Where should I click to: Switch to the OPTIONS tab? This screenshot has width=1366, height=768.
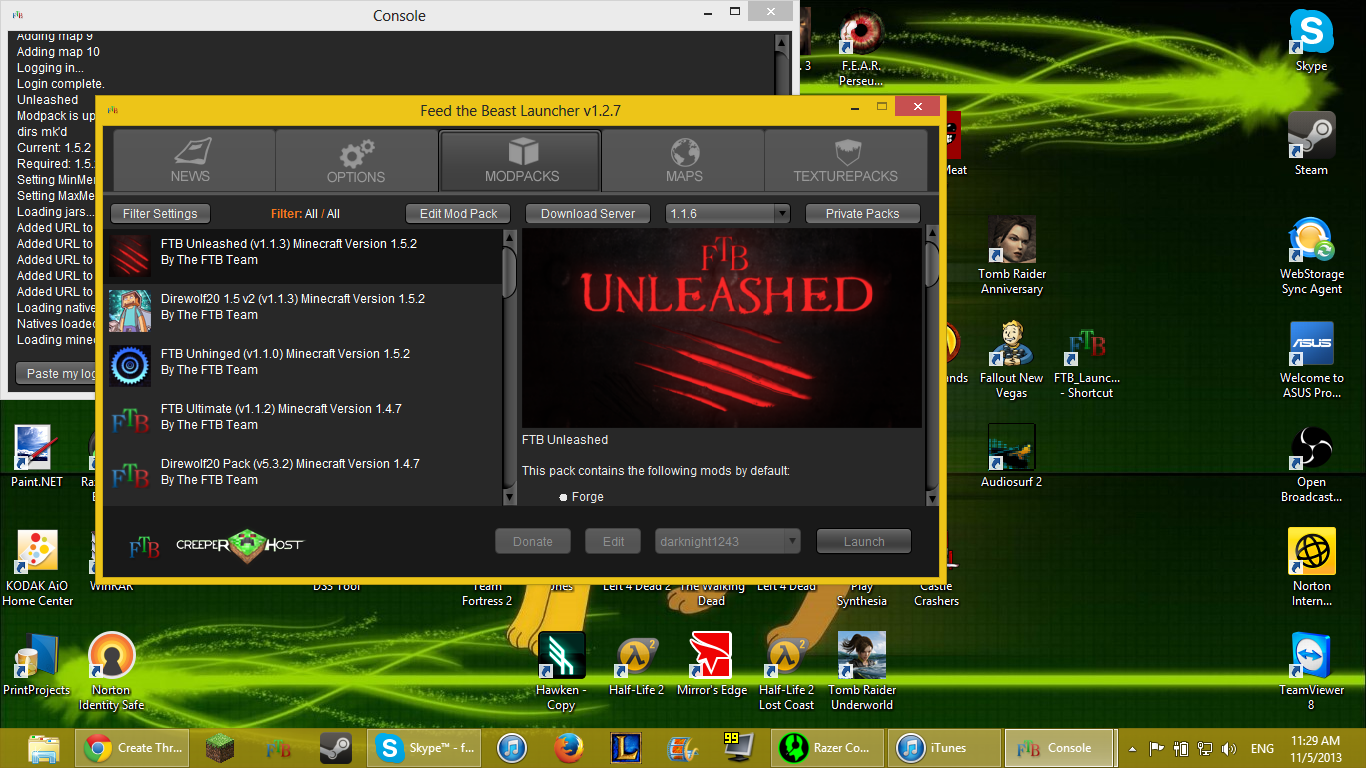(356, 160)
